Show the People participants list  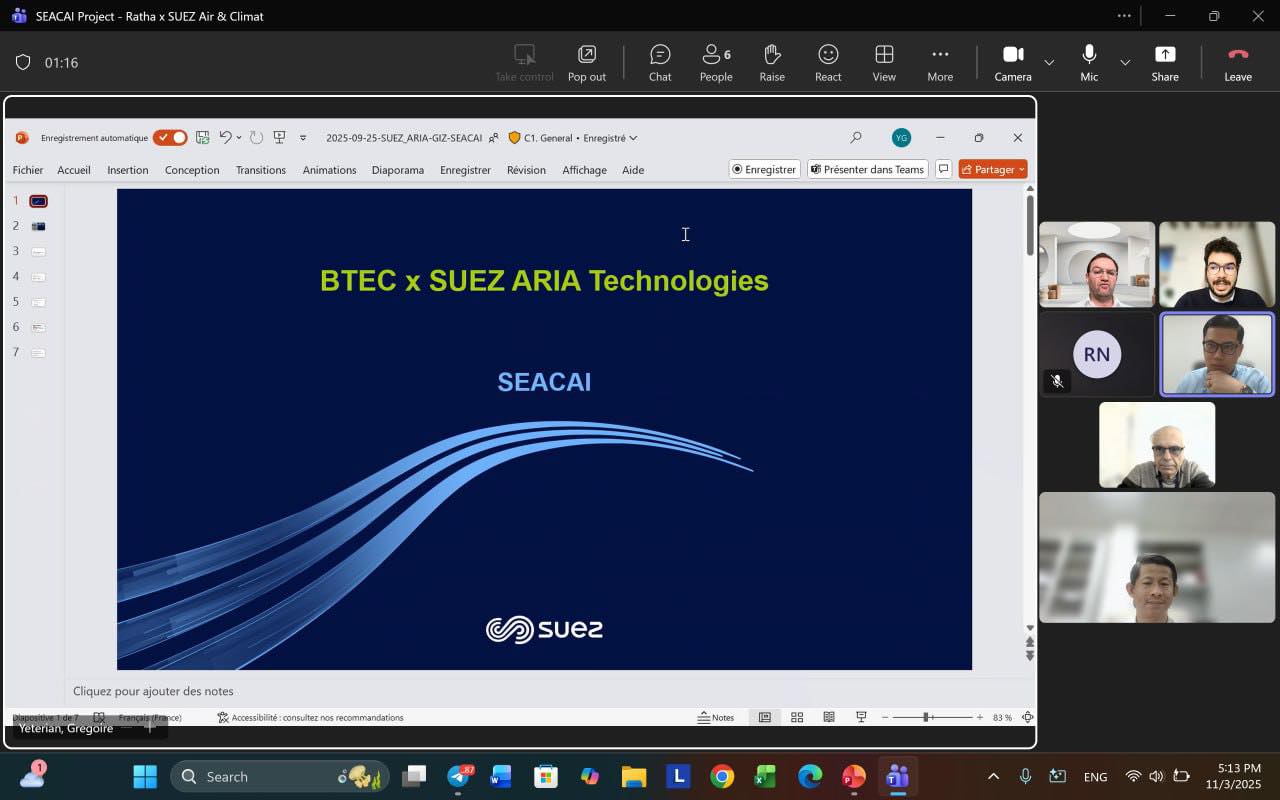(x=715, y=62)
